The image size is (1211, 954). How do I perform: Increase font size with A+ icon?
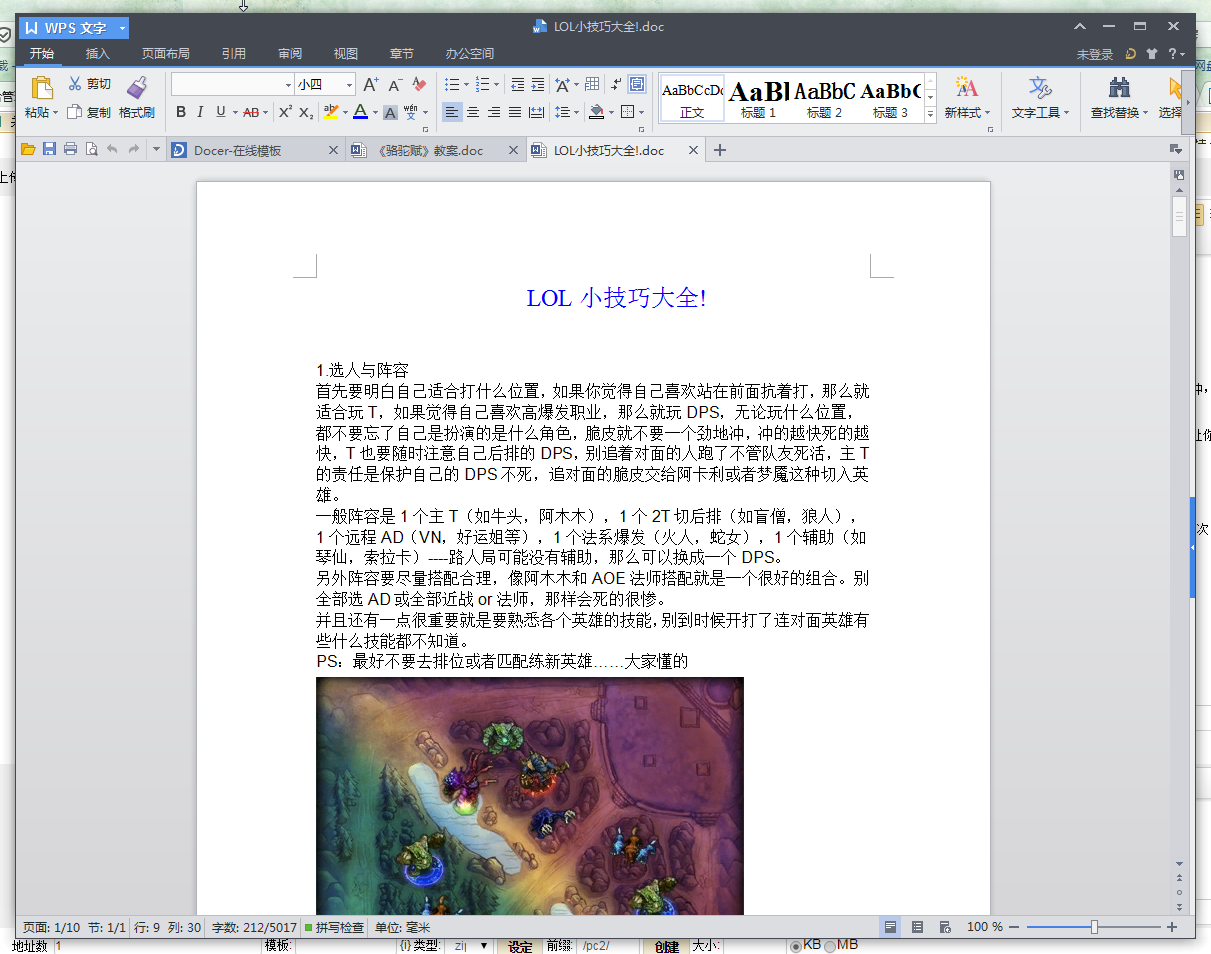click(370, 85)
